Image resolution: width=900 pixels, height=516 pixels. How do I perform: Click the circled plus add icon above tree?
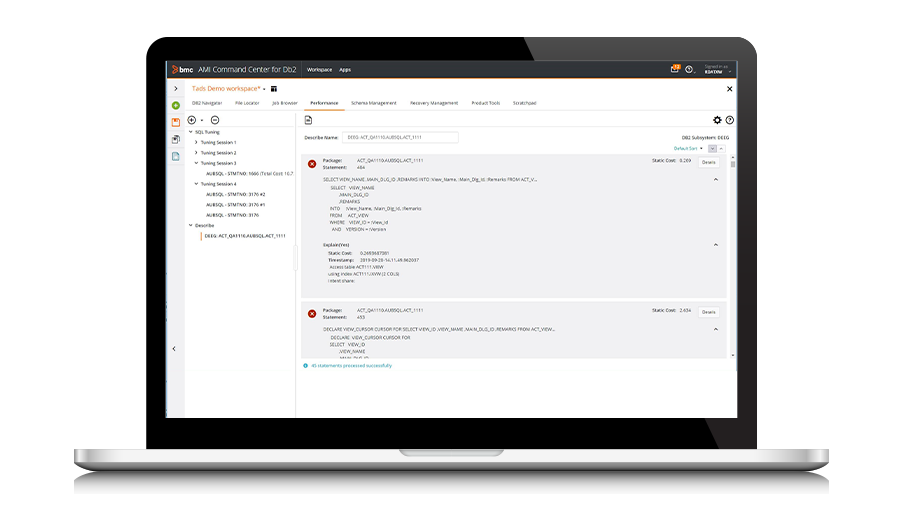192,120
